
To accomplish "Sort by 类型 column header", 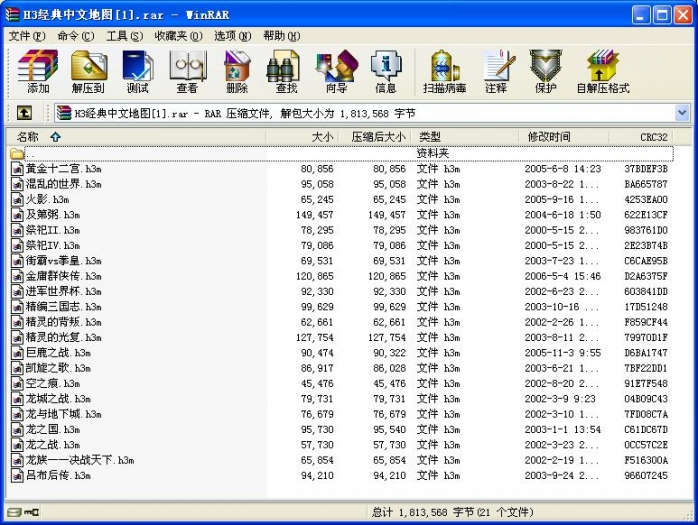I will [465, 137].
